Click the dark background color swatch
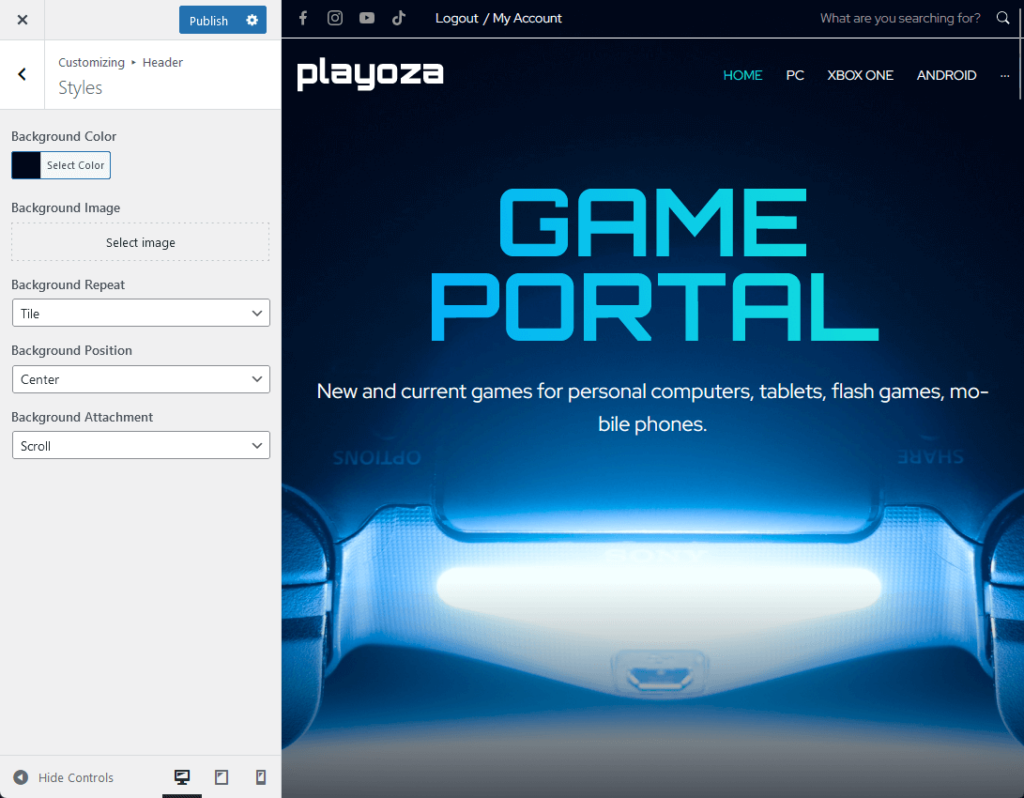The image size is (1024, 798). [26, 165]
